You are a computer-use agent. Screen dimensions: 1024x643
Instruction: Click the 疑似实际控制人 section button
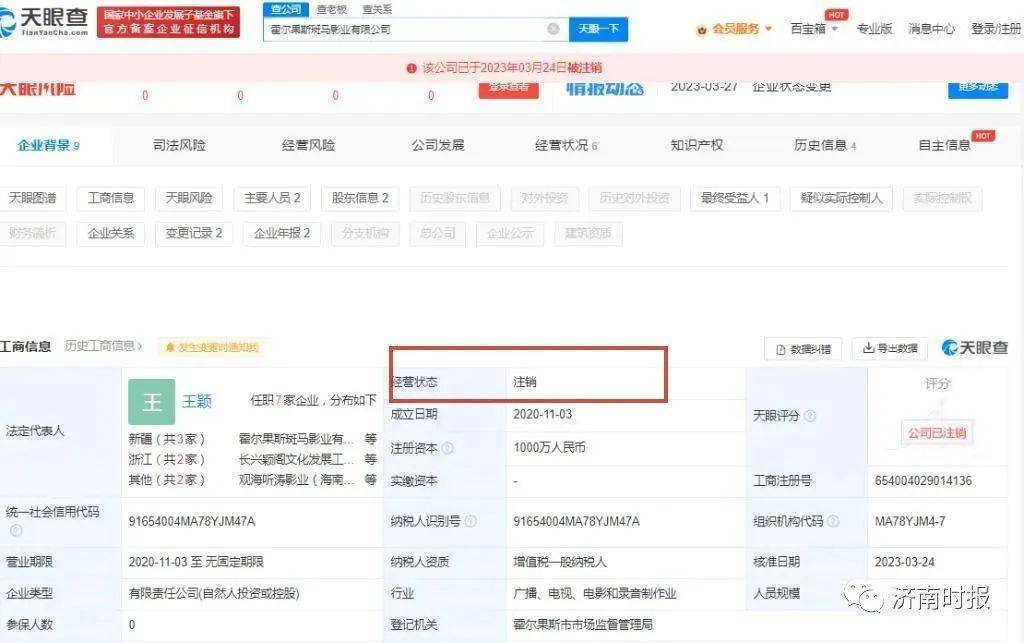pos(841,198)
